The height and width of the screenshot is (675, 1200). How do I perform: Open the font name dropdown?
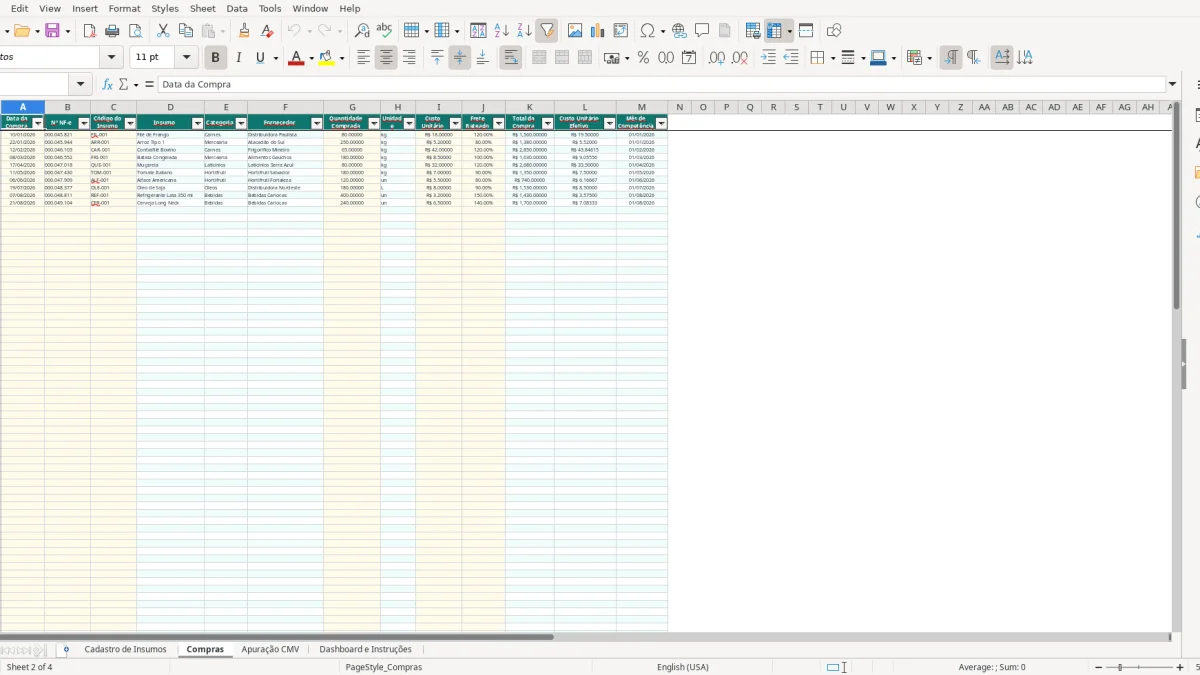112,58
